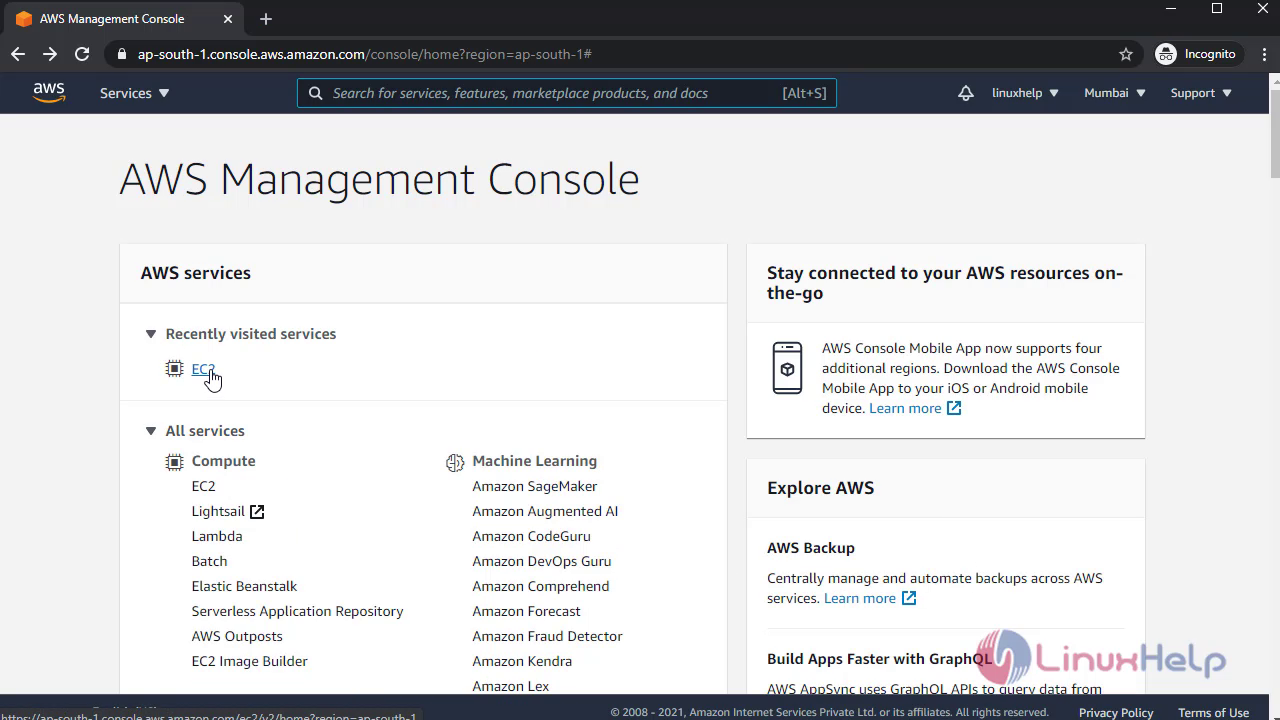Image resolution: width=1280 pixels, height=720 pixels.
Task: Click the AWS Backup heading
Action: point(811,548)
